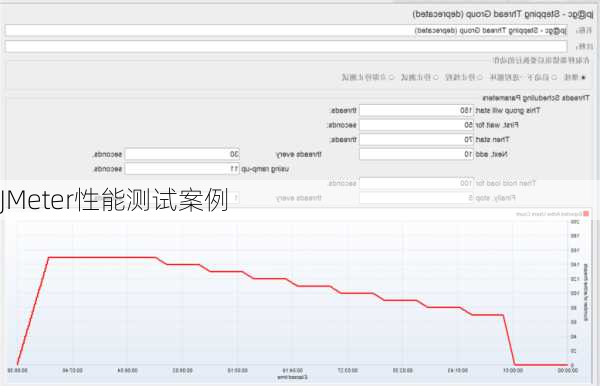Click the 'Then hold load for' 100 field
600x386 pixels.
point(416,183)
